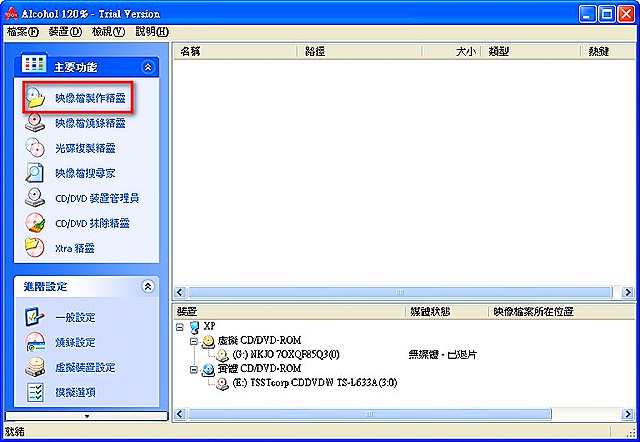Viewport: 640px width, 442px height.
Task: Click the 裝置 column header
Action: [x=289, y=312]
